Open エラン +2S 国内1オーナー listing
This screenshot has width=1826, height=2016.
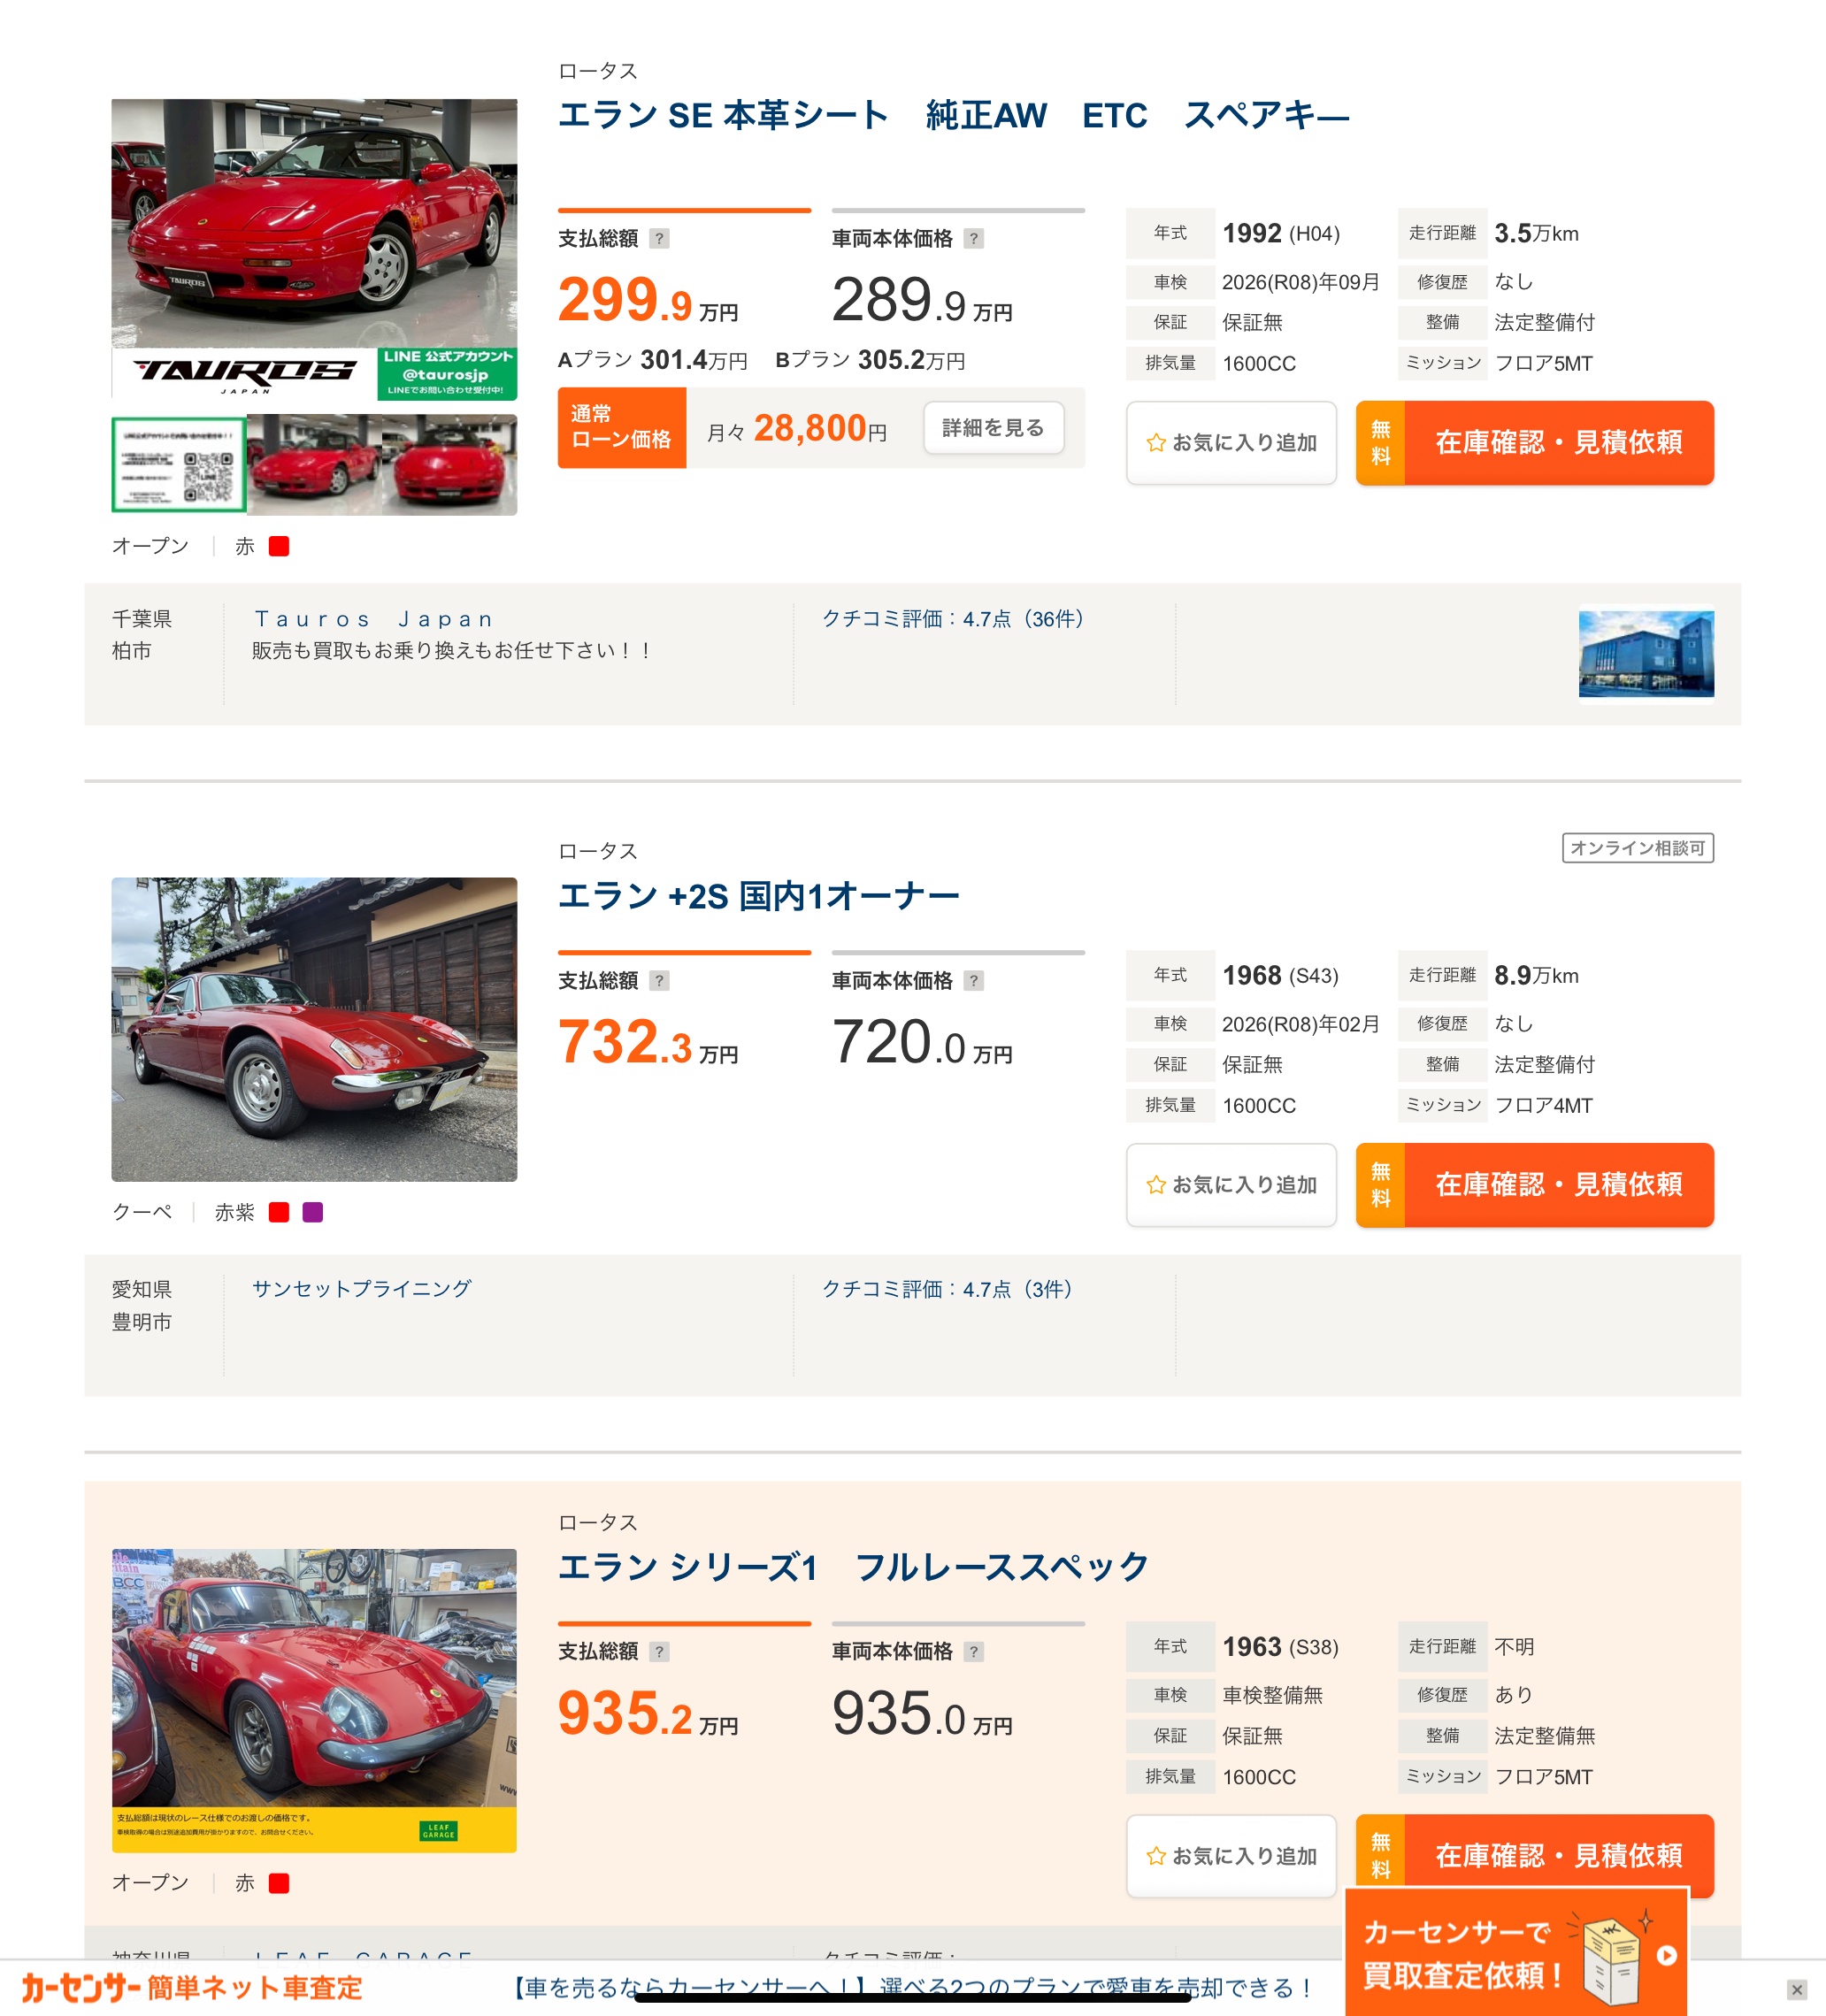(x=759, y=896)
